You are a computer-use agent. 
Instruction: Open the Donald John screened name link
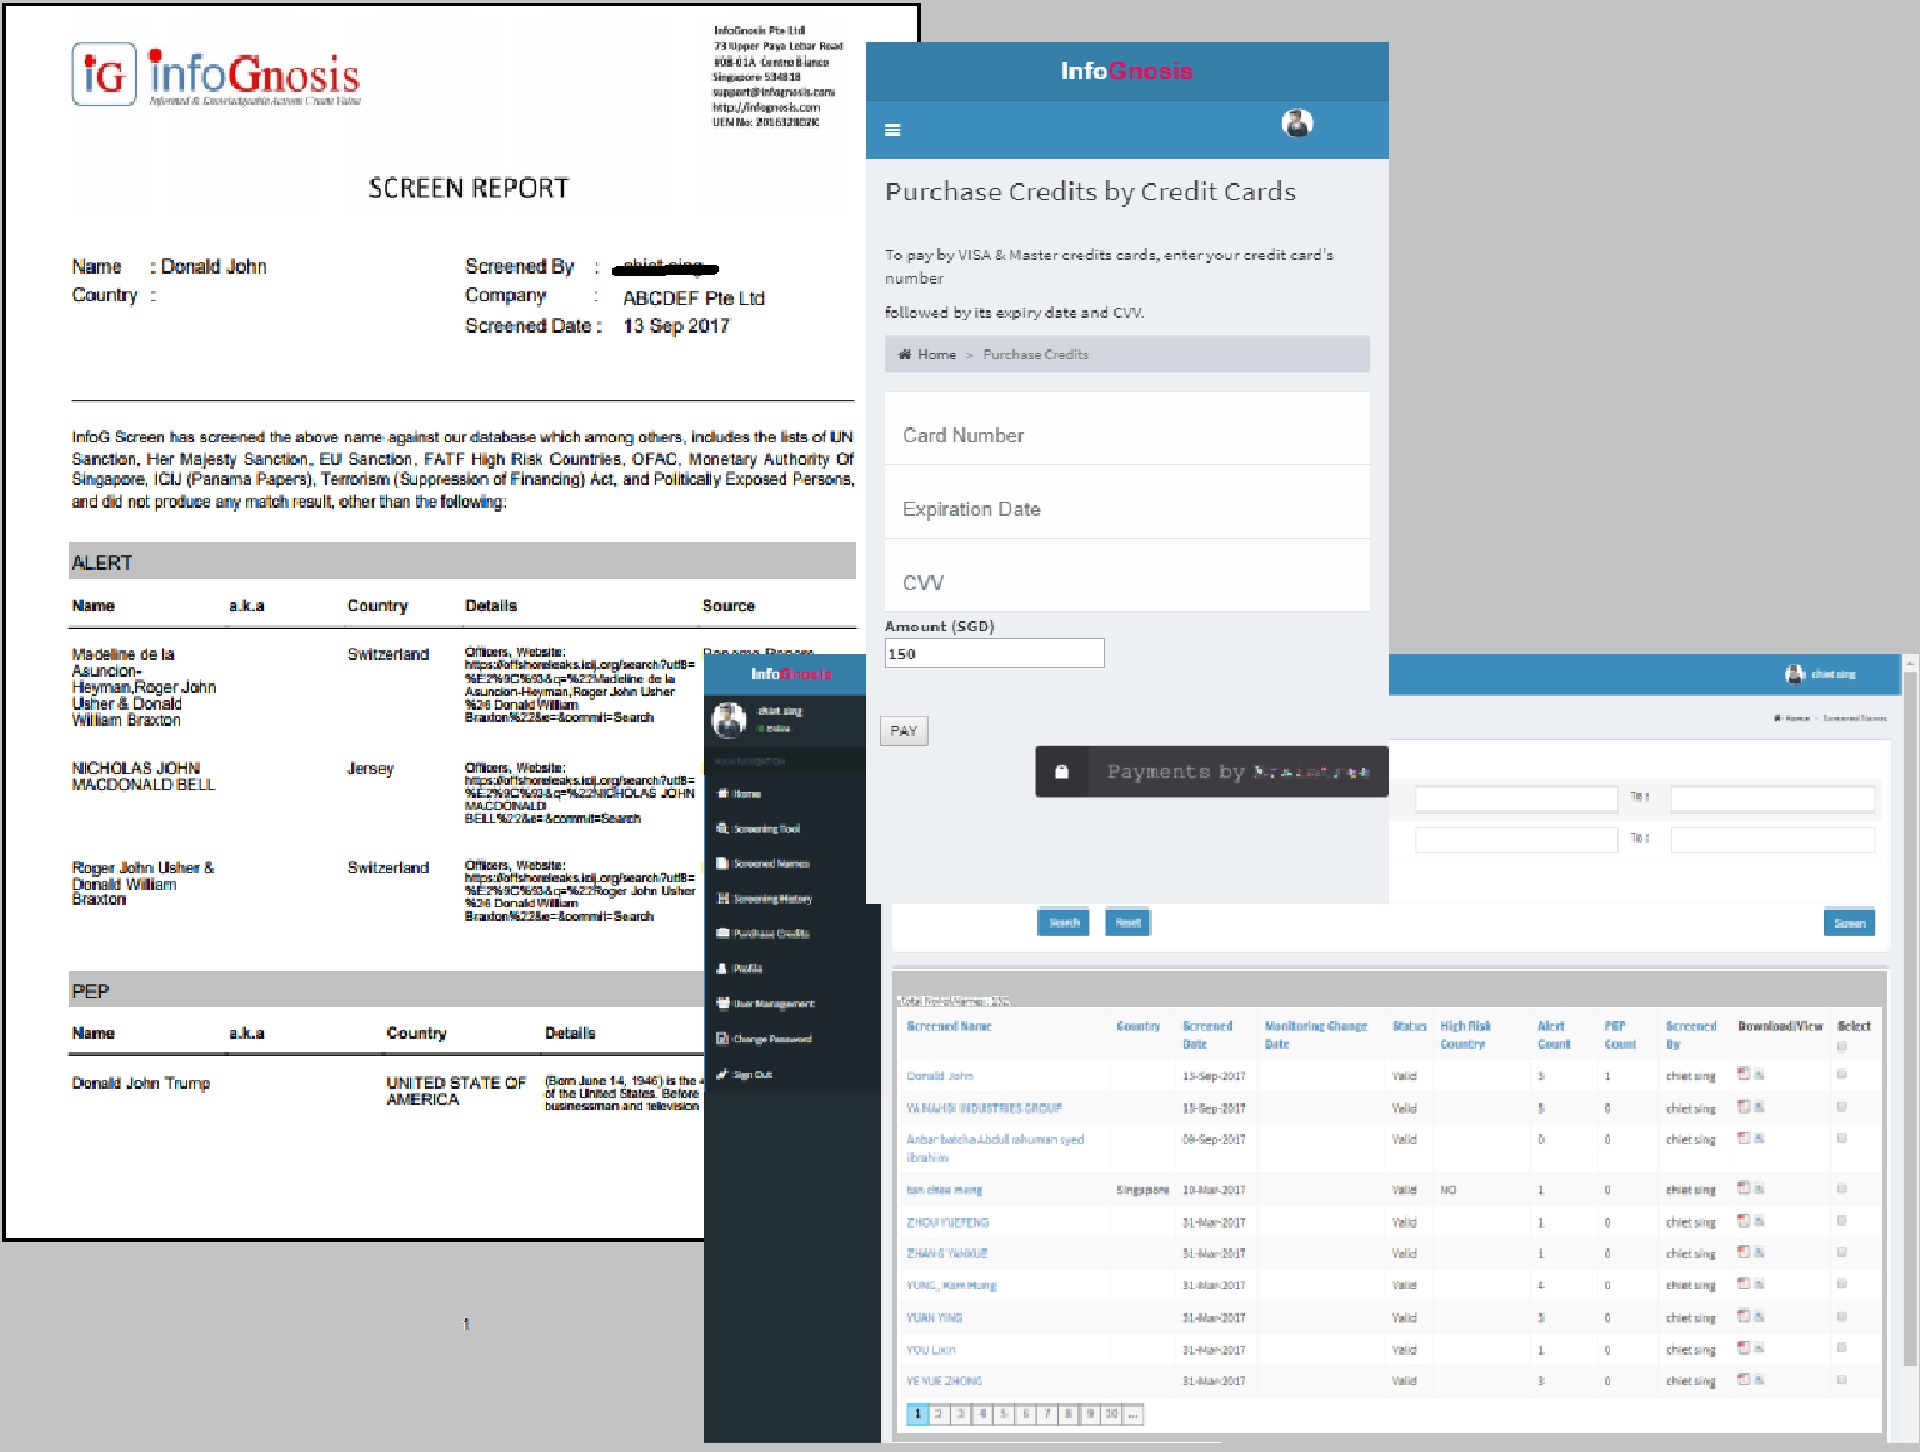click(x=940, y=1076)
